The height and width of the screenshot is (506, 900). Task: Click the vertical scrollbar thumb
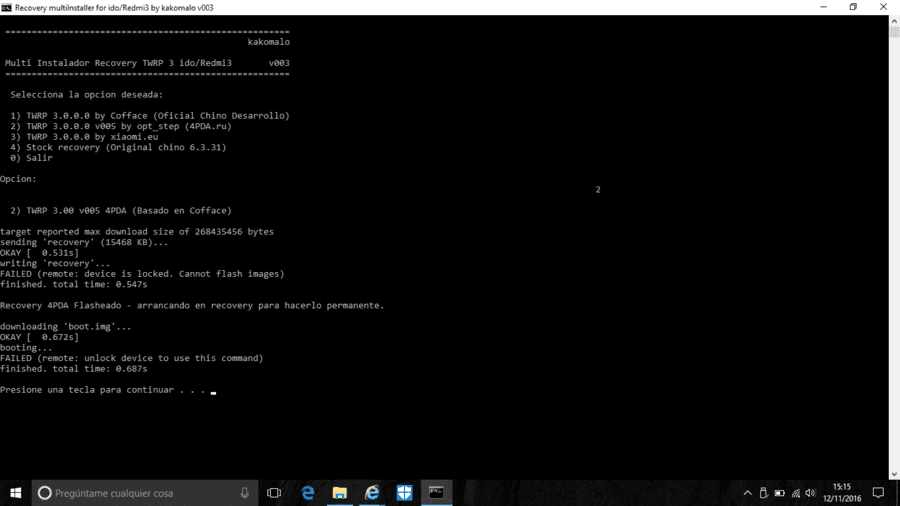pos(894,32)
